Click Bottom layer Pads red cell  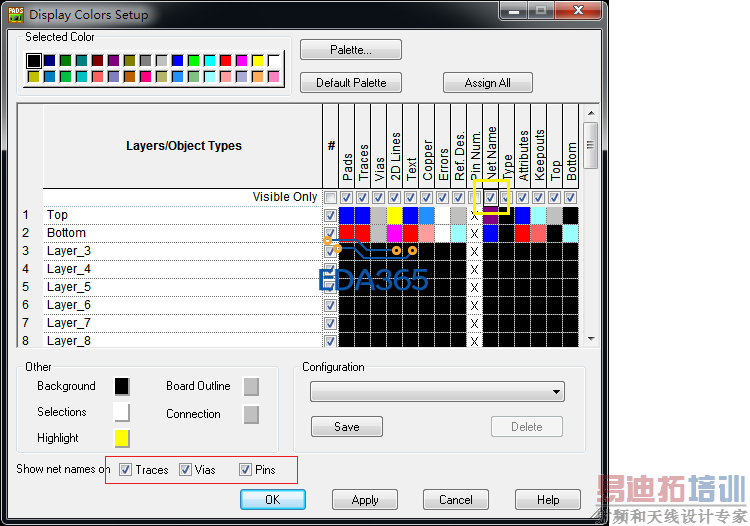pos(347,233)
